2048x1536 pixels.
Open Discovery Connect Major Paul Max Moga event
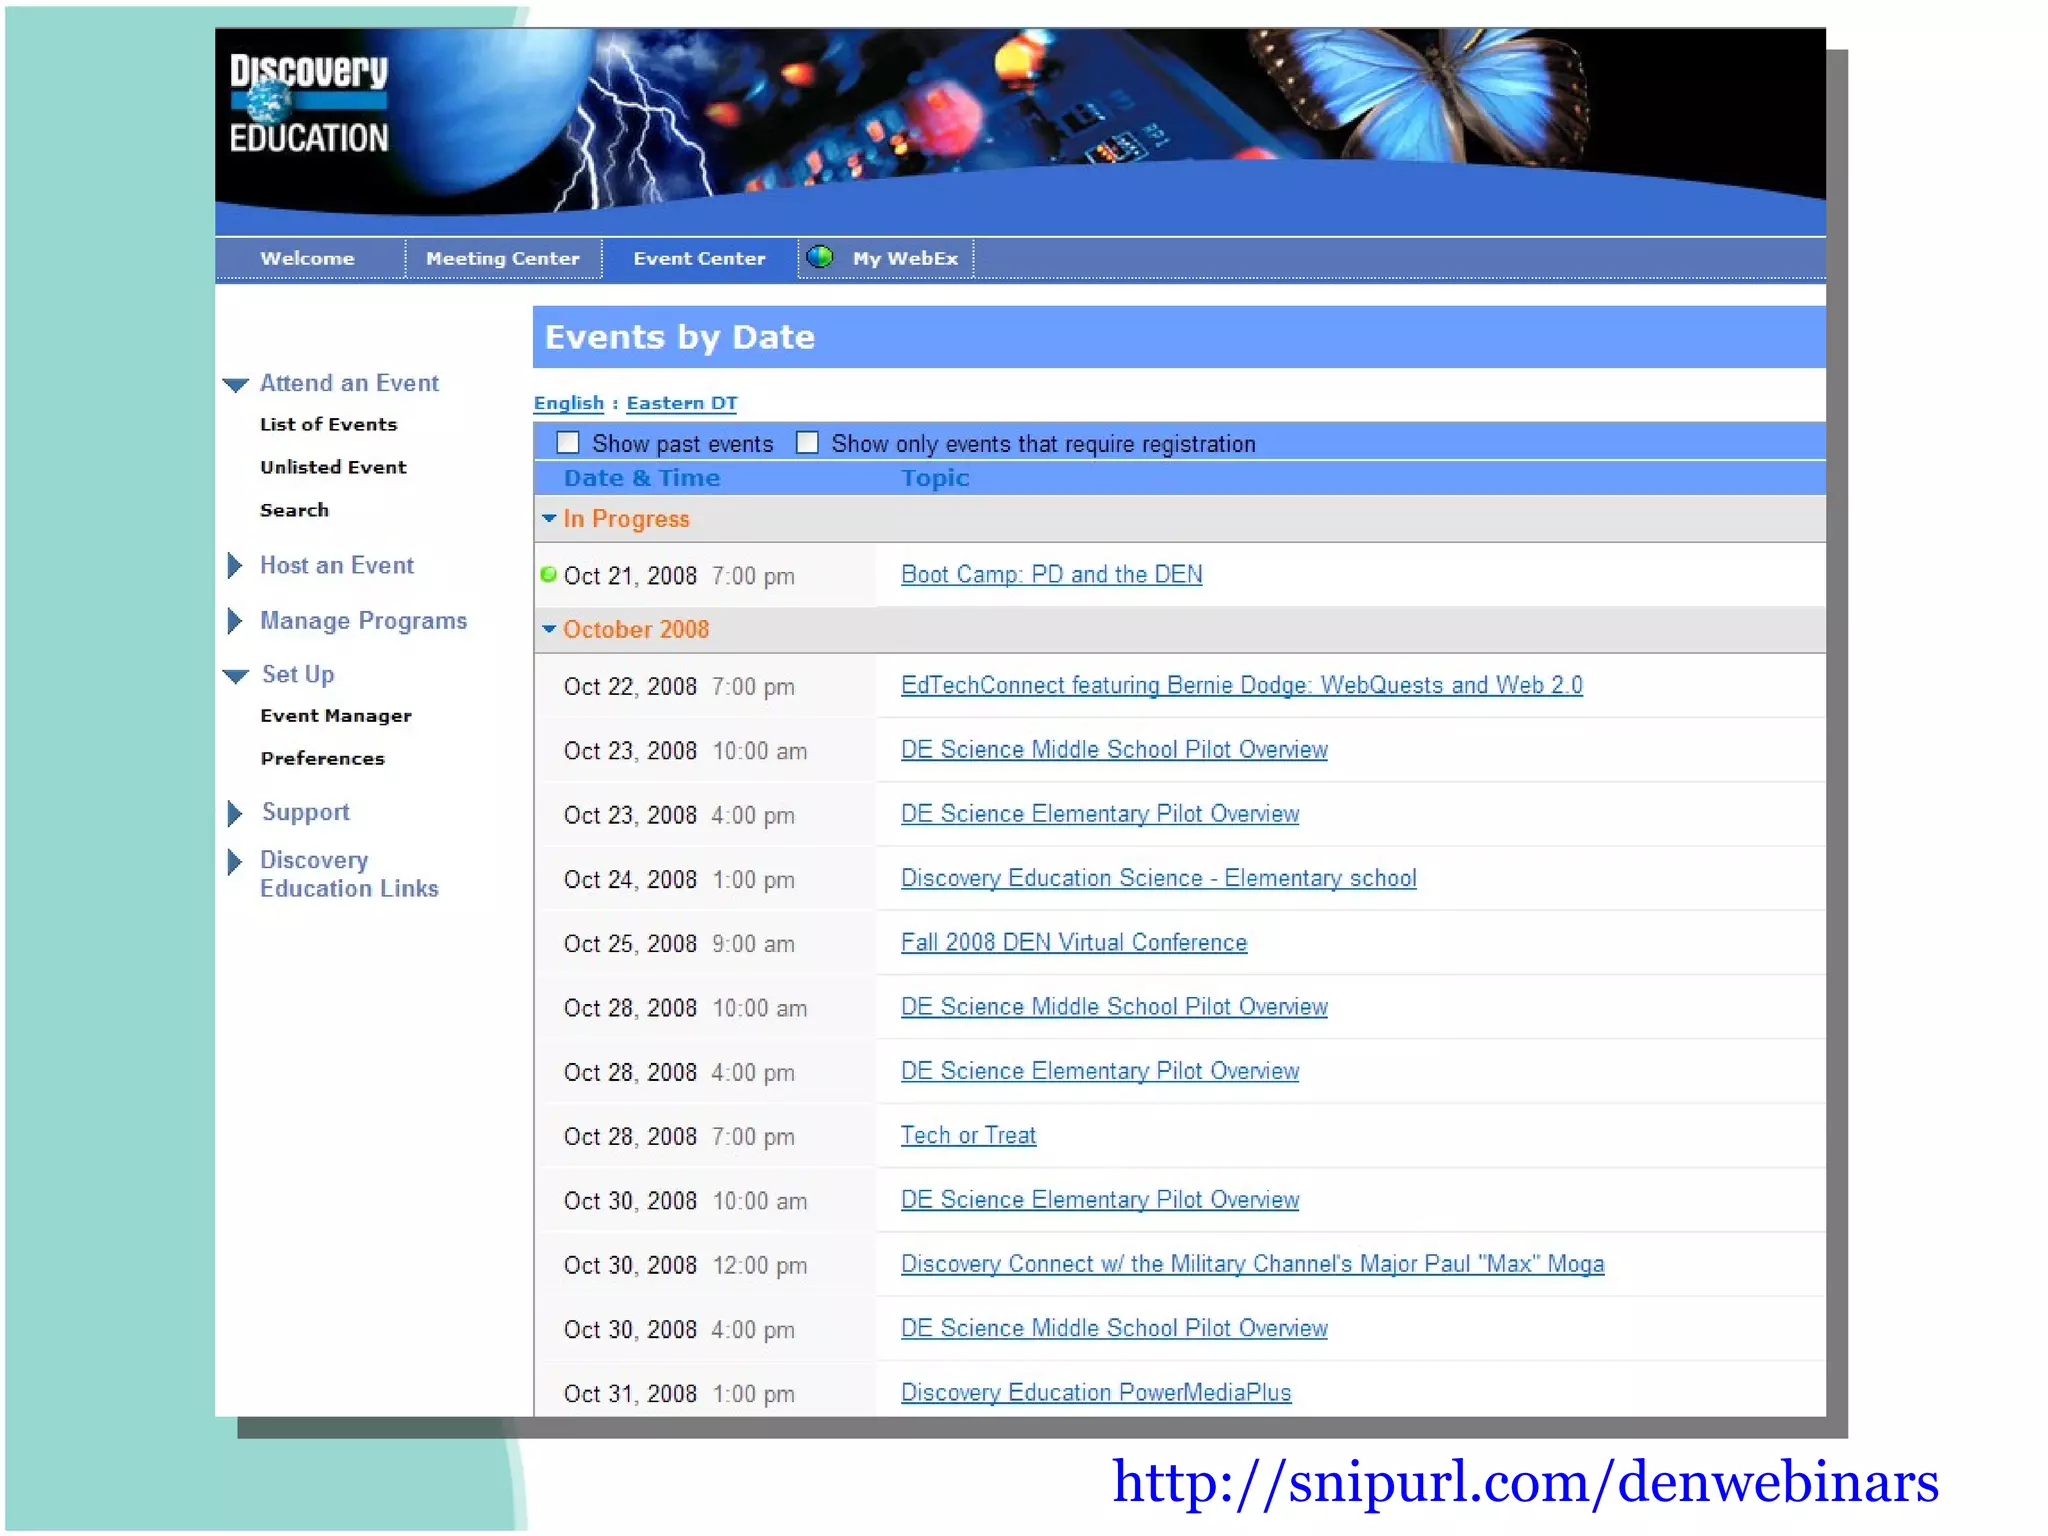[x=1252, y=1264]
